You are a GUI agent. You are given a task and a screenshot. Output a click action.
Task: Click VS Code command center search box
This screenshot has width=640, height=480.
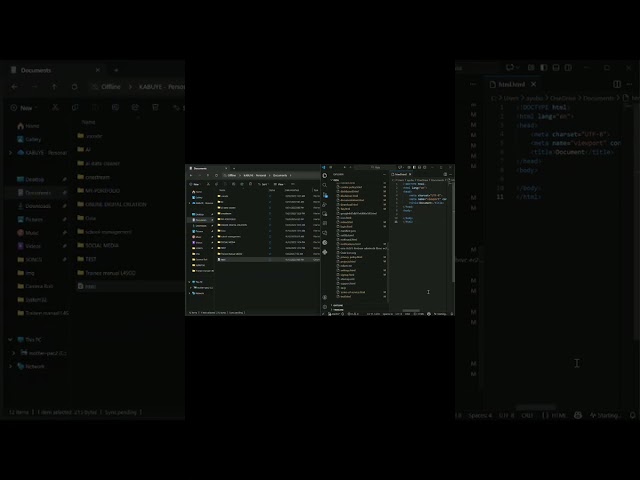pyautogui.click(x=376, y=167)
